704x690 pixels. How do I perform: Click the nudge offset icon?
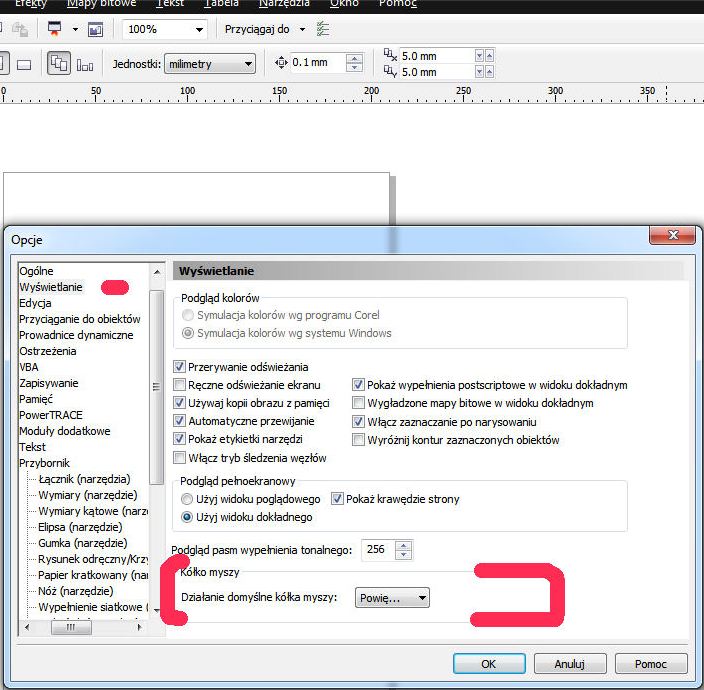click(x=281, y=63)
